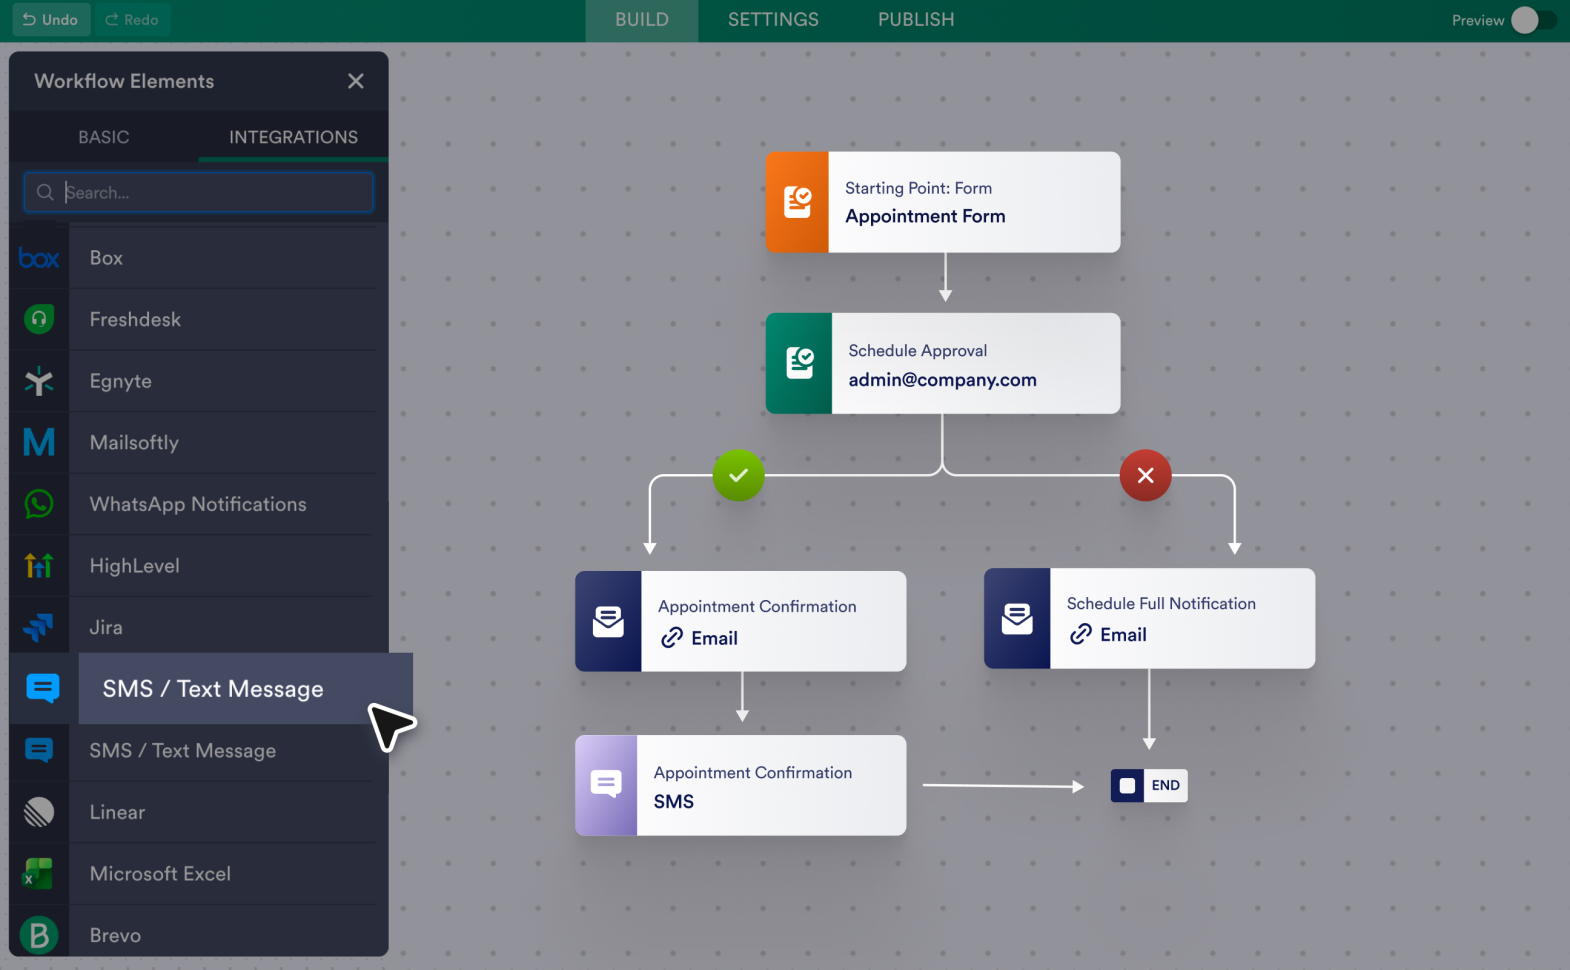1570x970 pixels.
Task: Select the INTEGRATIONS tab
Action: coord(294,137)
